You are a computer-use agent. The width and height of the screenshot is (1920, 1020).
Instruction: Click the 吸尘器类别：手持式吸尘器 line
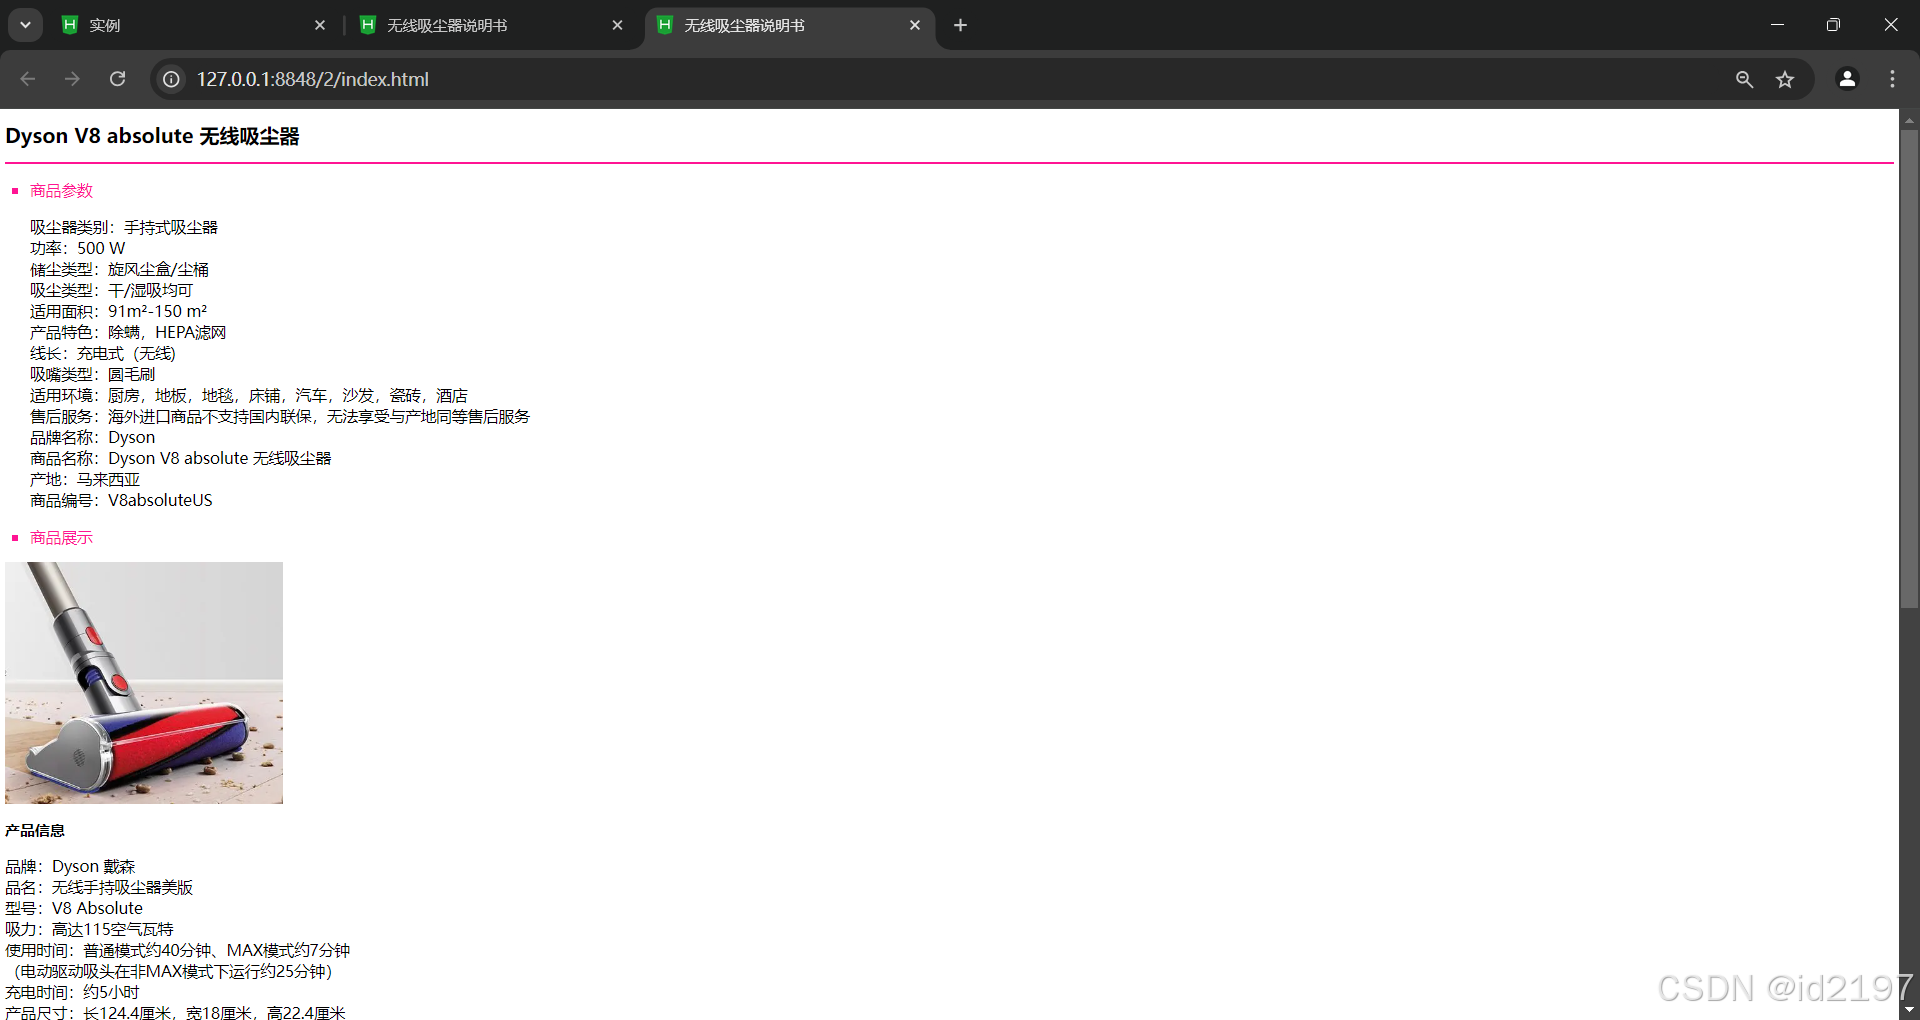pos(124,227)
